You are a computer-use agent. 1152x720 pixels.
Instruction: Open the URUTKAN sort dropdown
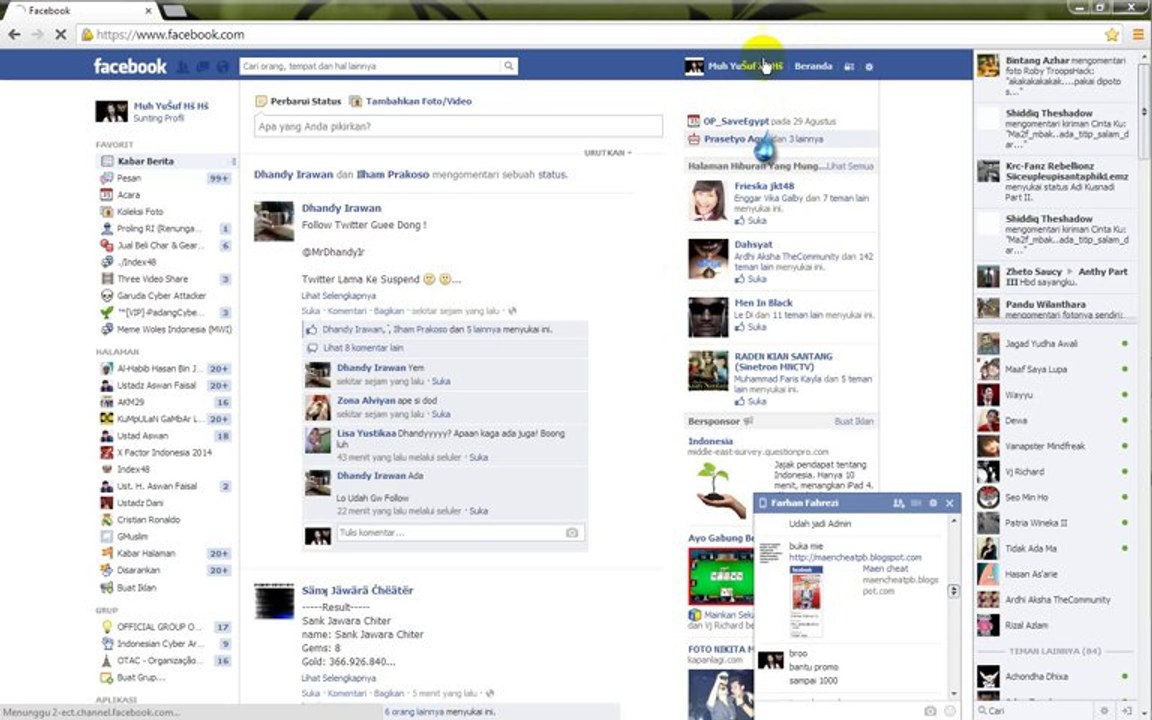pos(608,153)
